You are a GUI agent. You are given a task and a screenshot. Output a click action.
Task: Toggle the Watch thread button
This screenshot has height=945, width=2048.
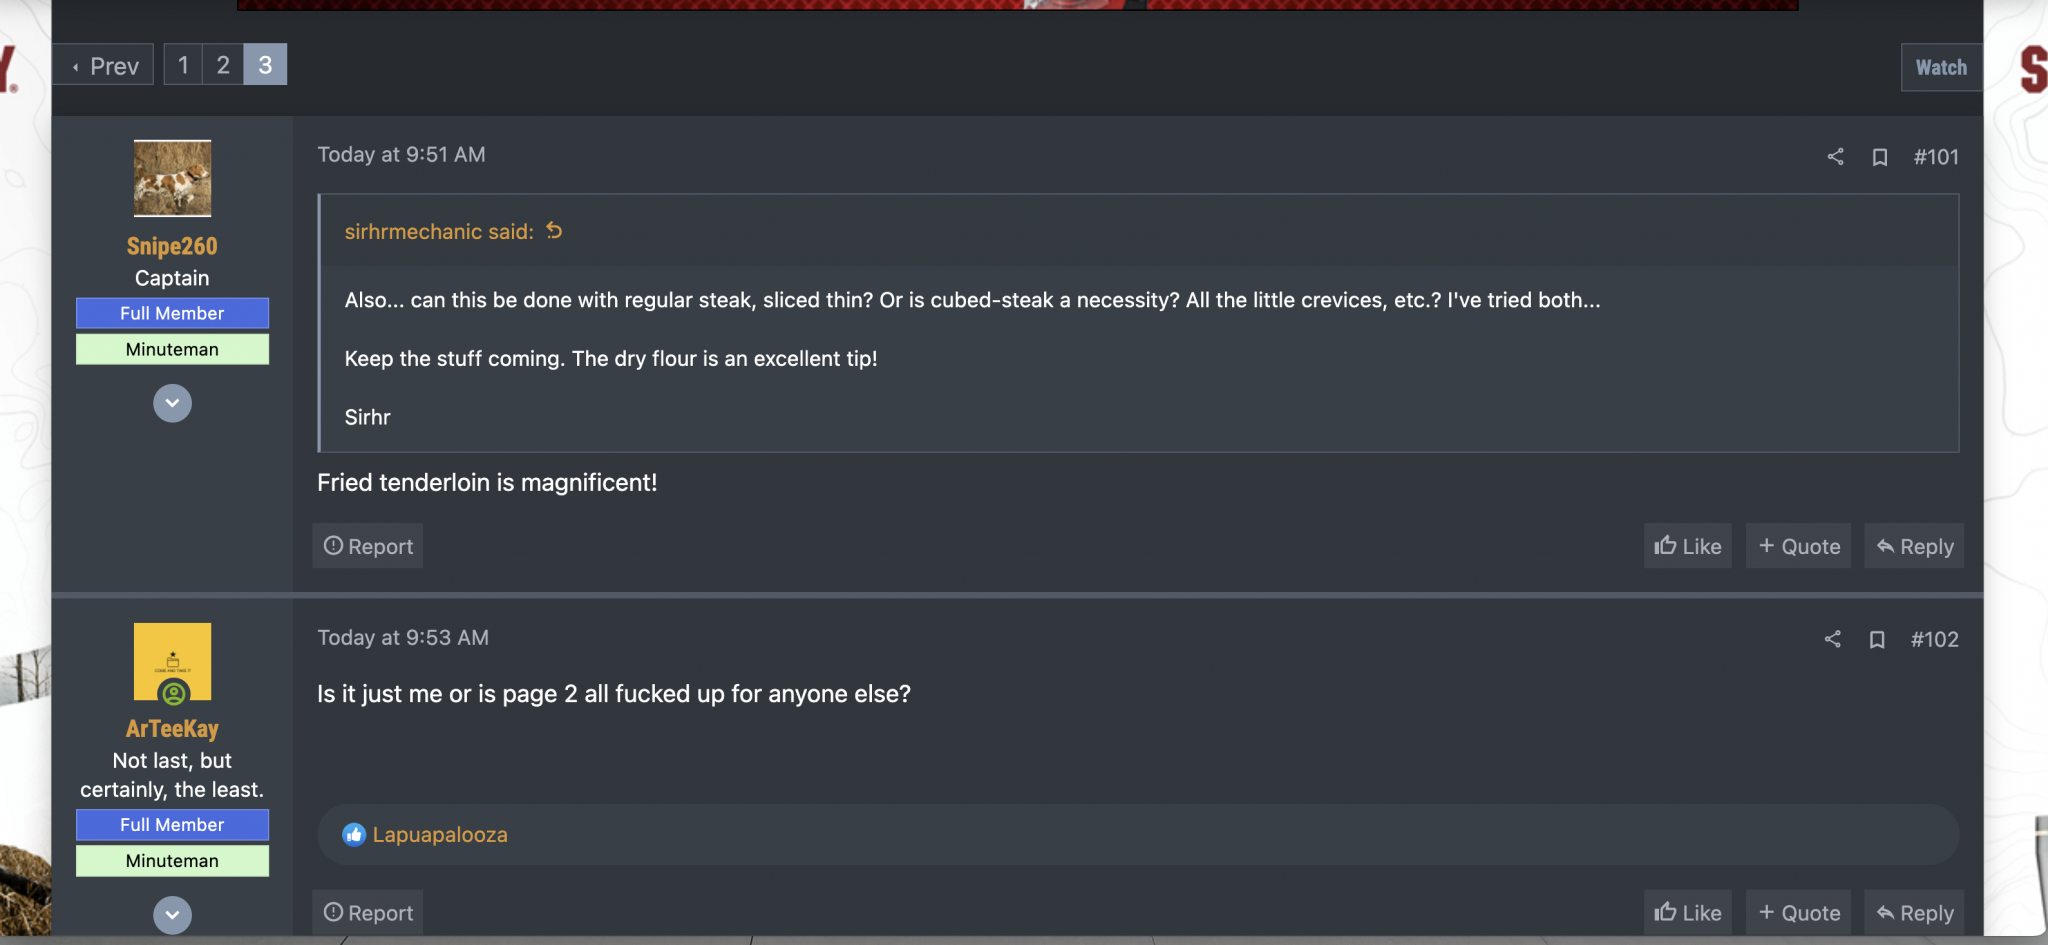[1940, 67]
